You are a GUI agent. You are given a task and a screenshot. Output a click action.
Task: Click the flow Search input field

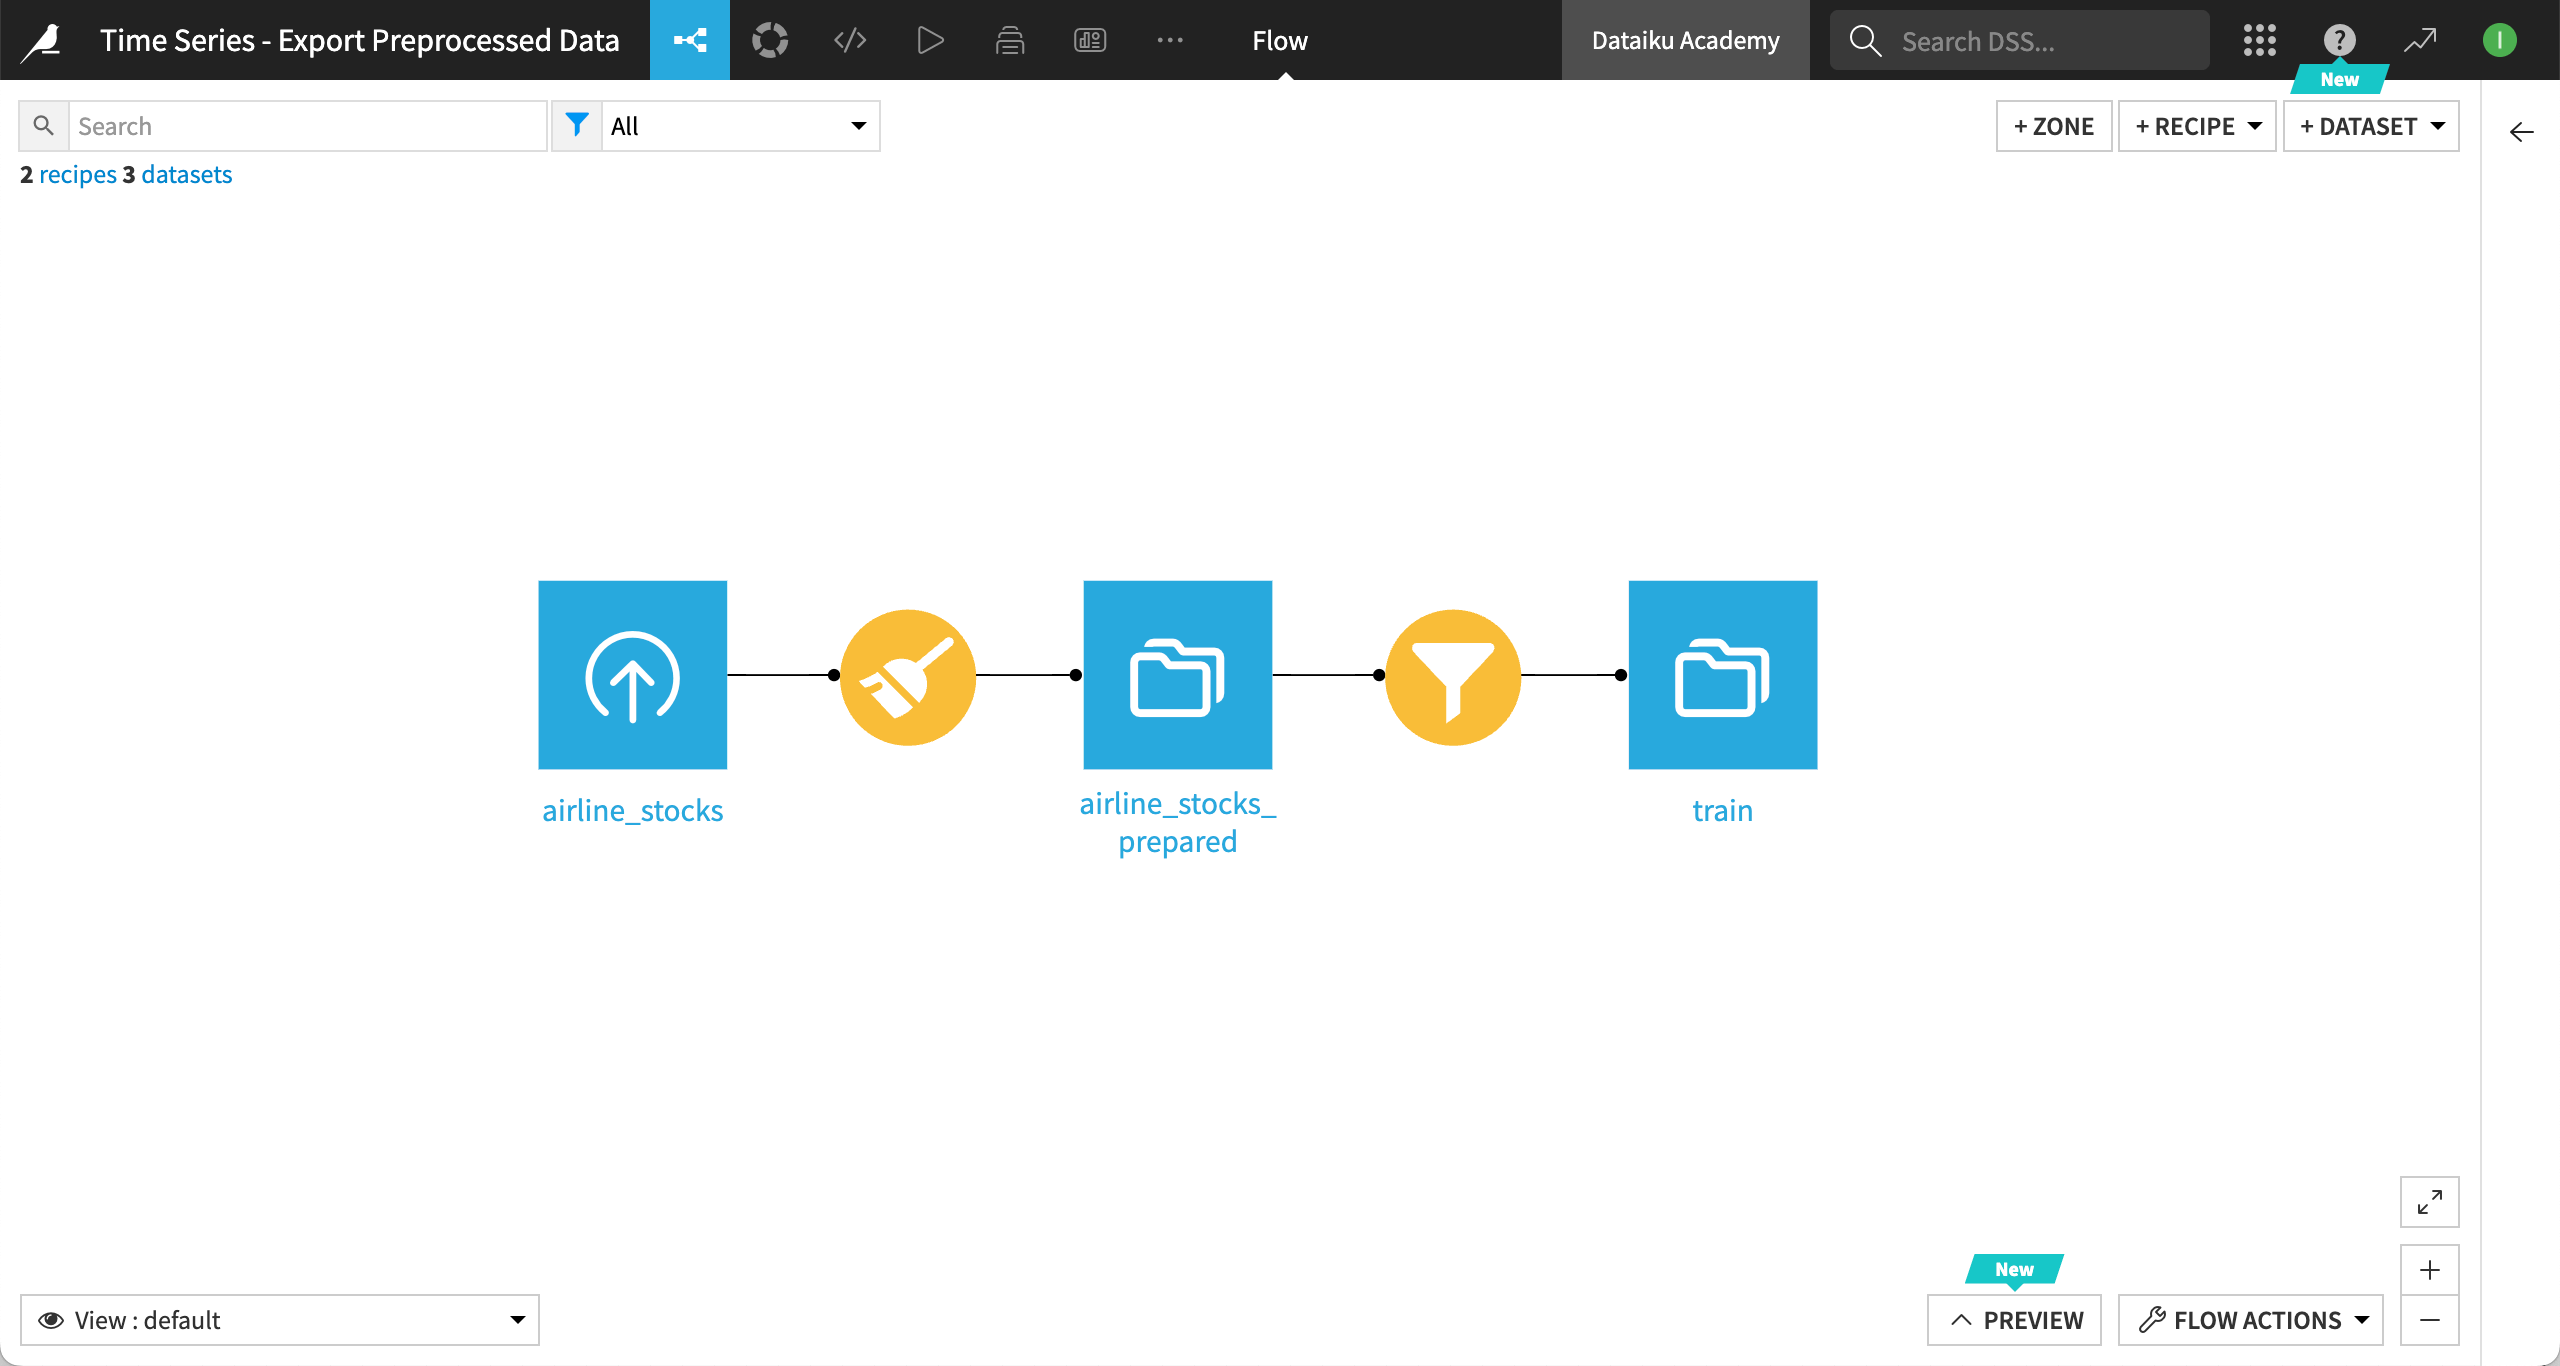[x=306, y=126]
